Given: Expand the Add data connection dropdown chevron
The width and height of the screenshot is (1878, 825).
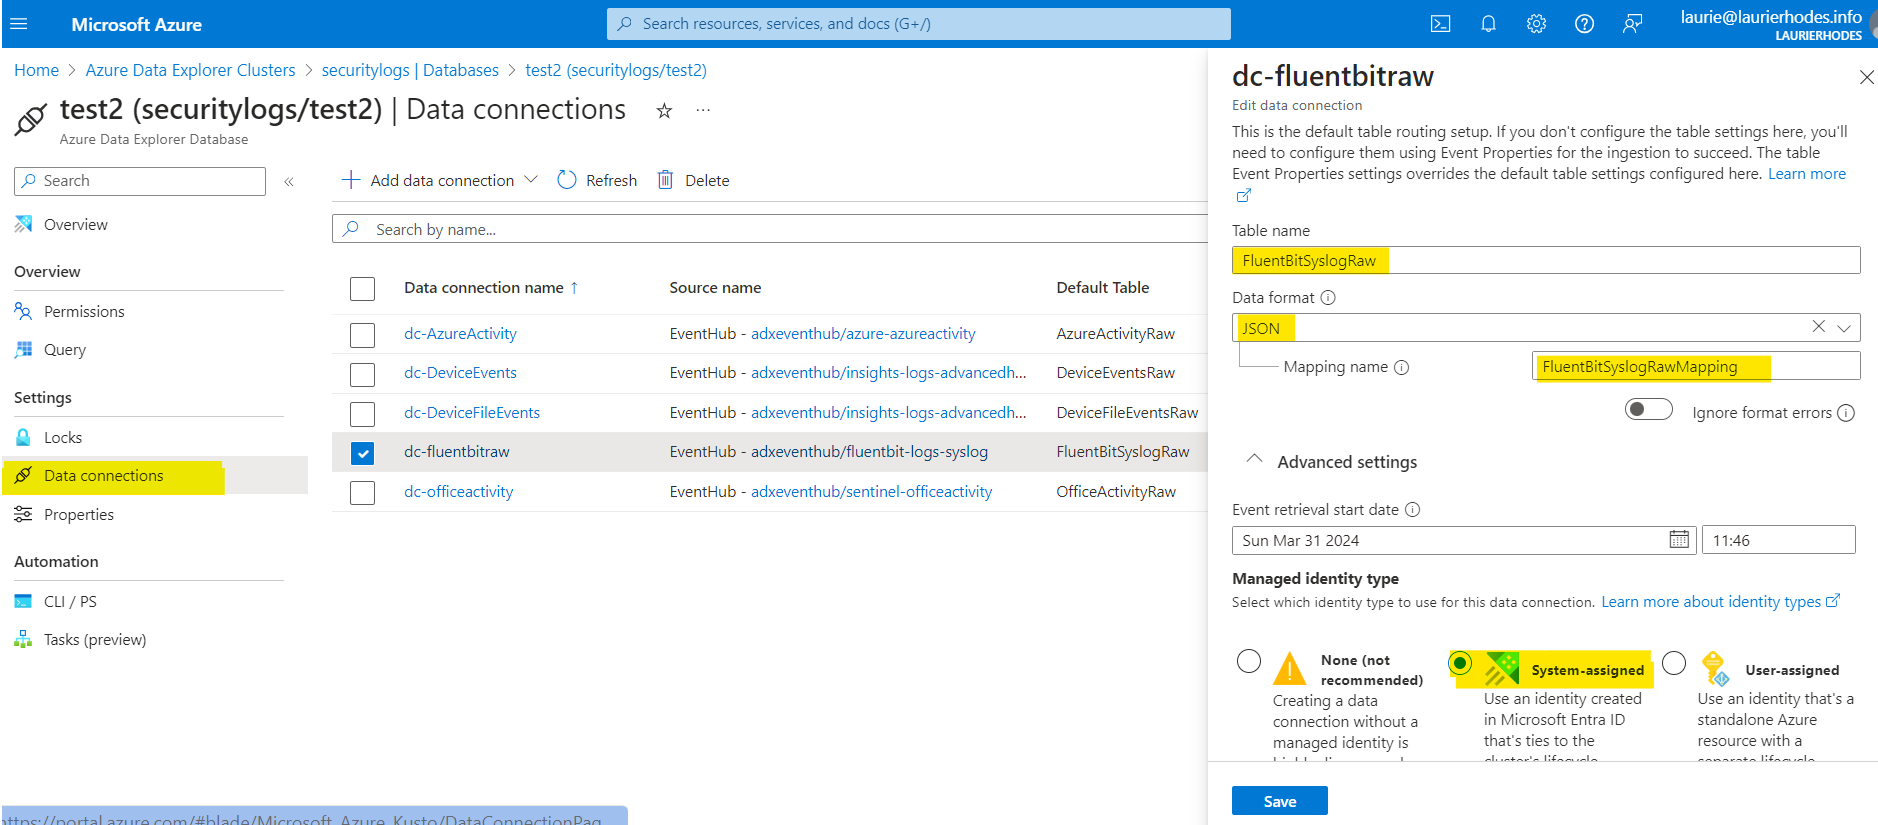Looking at the screenshot, I should tap(531, 180).
